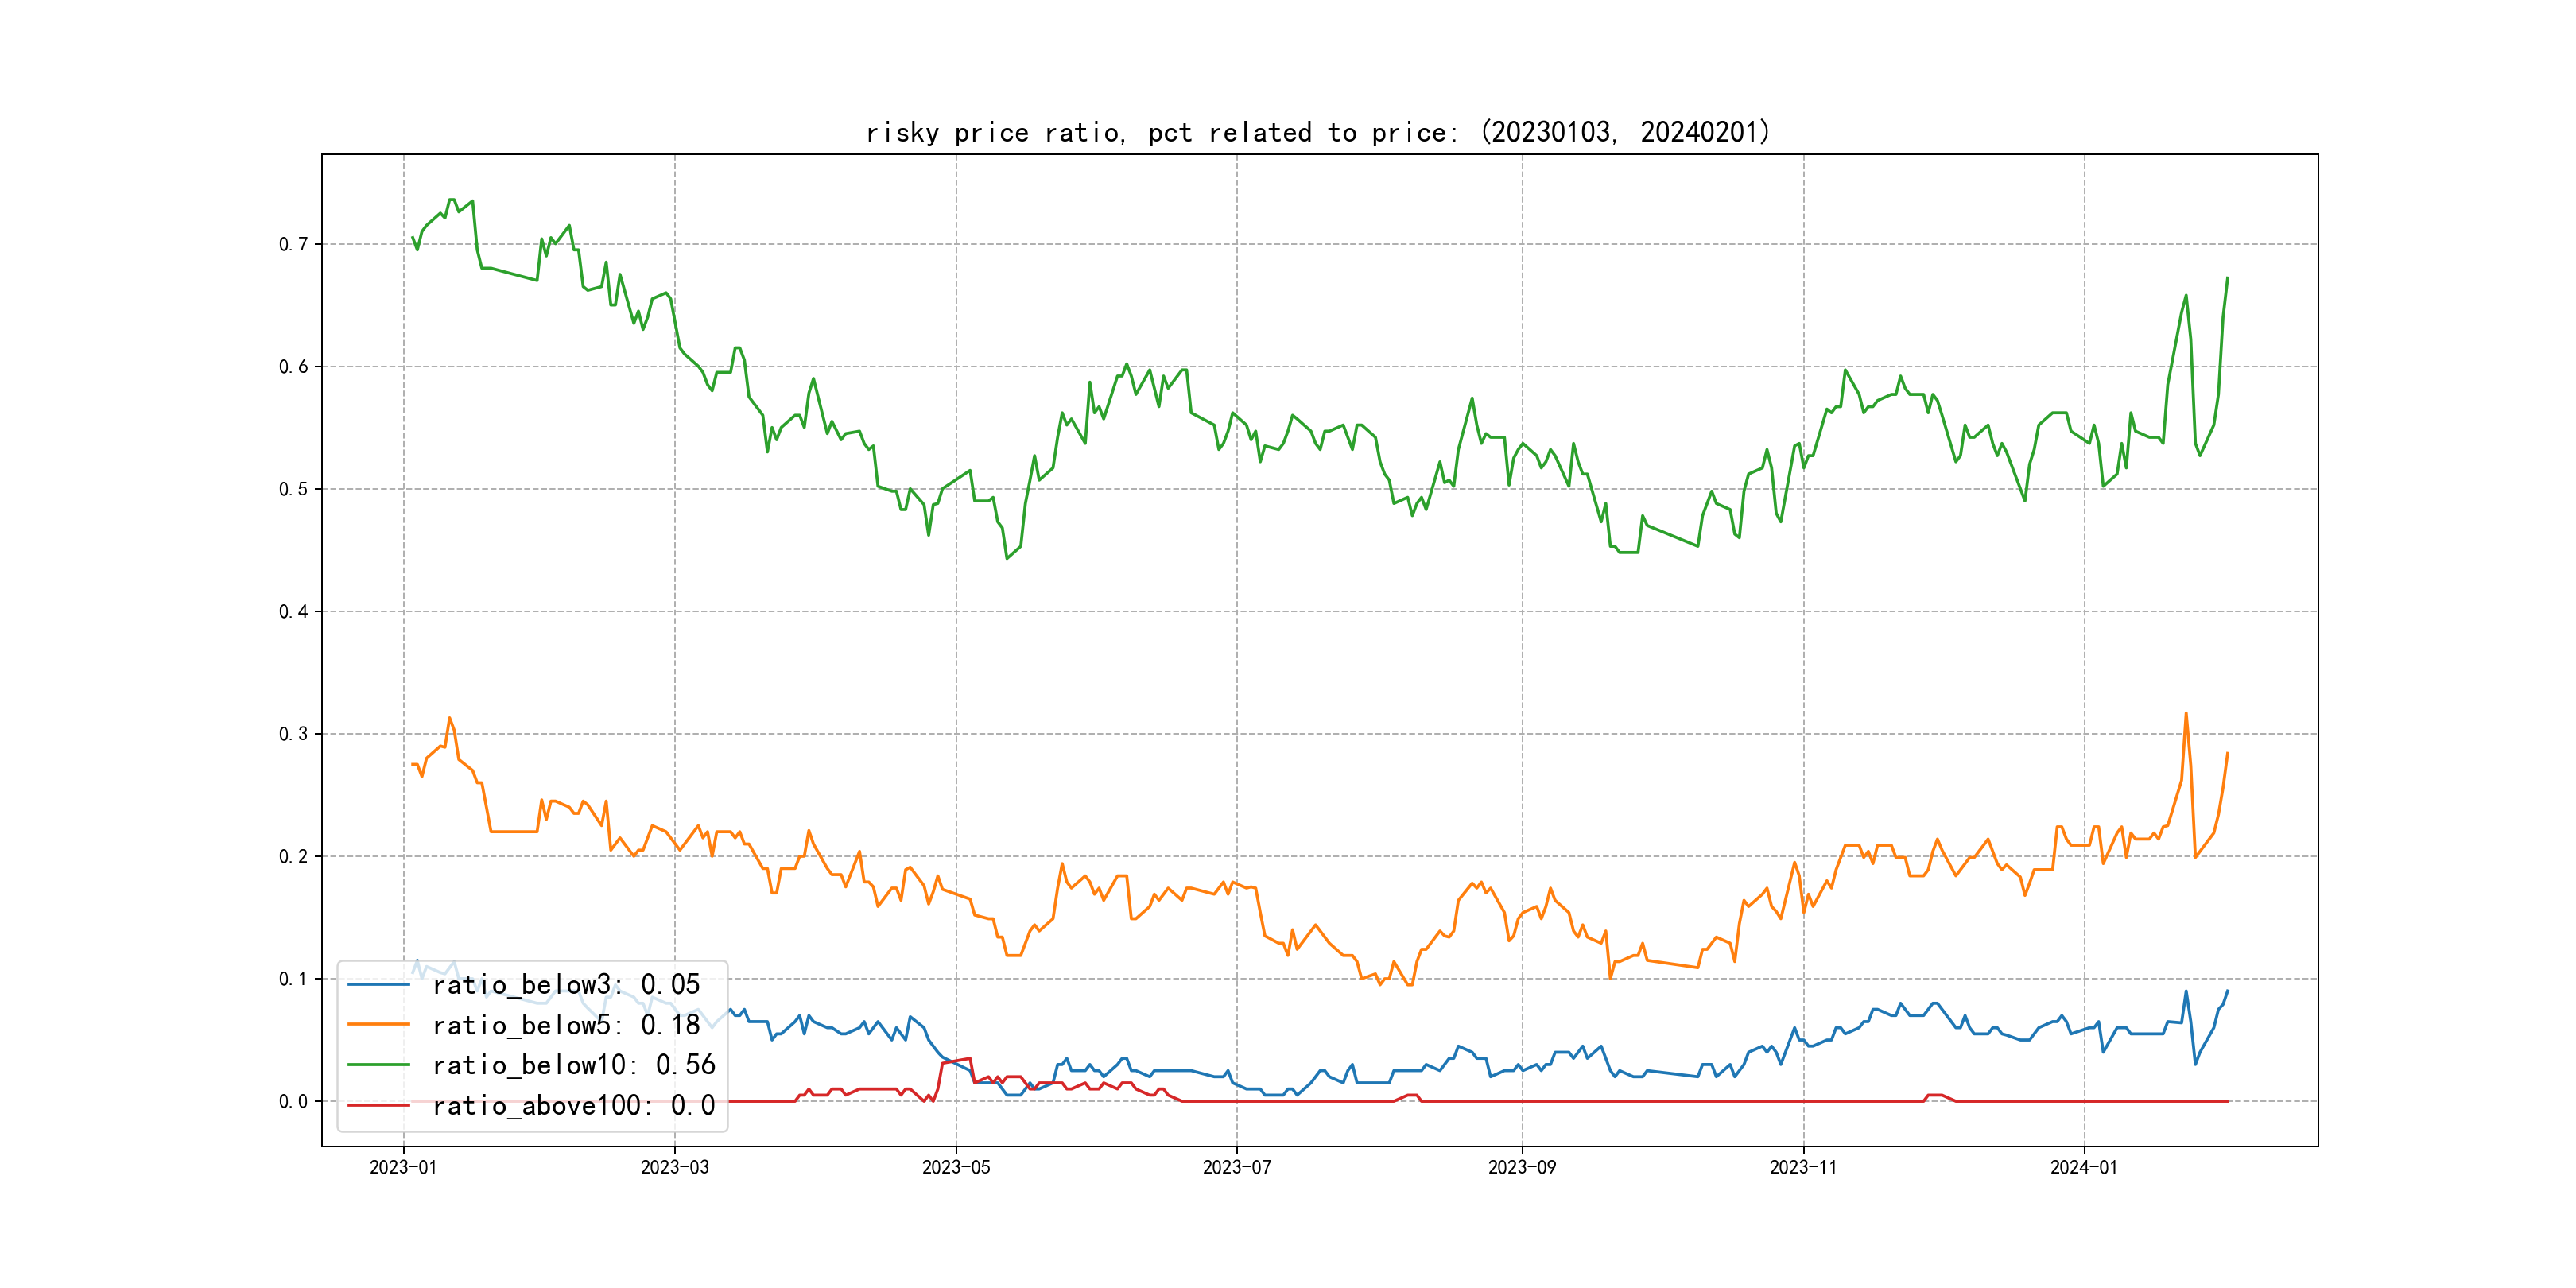Click the blue ratio_below3 legend line swatch
2576x1288 pixels.
(x=378, y=985)
